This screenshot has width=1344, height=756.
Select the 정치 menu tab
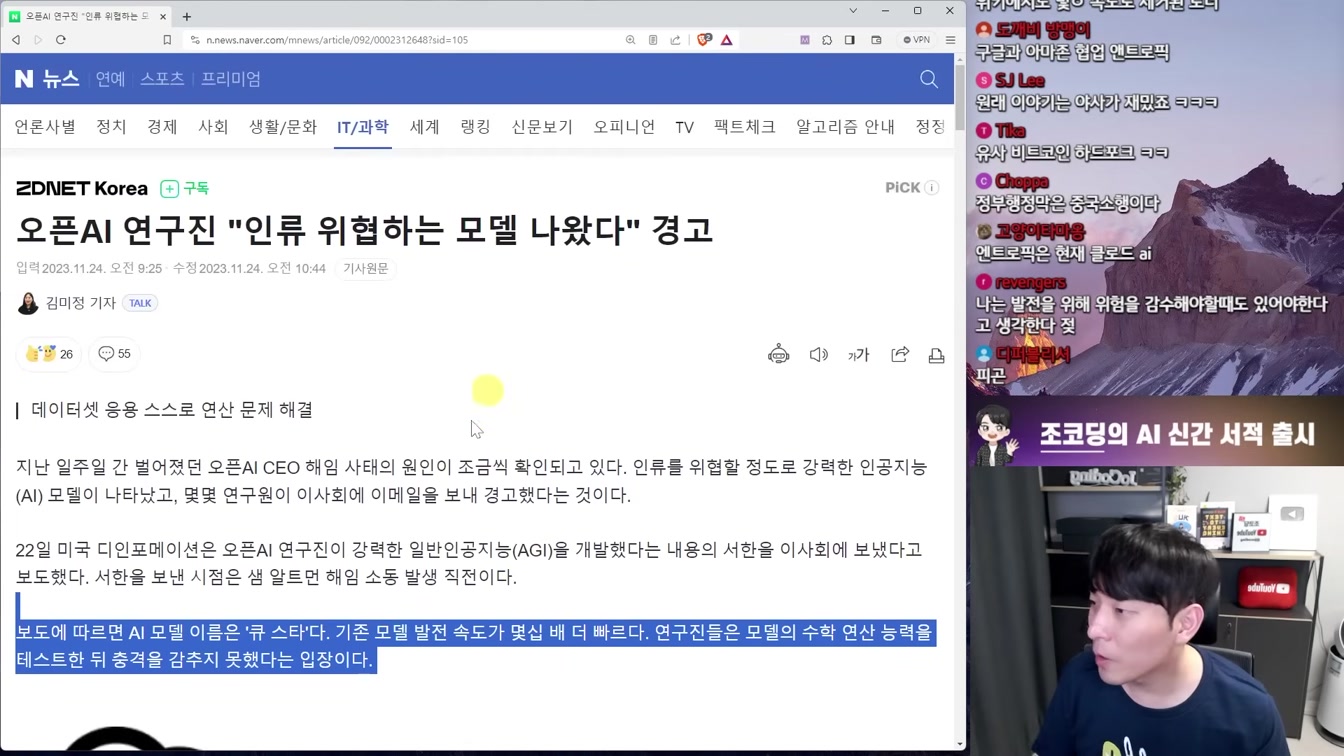pos(111,127)
